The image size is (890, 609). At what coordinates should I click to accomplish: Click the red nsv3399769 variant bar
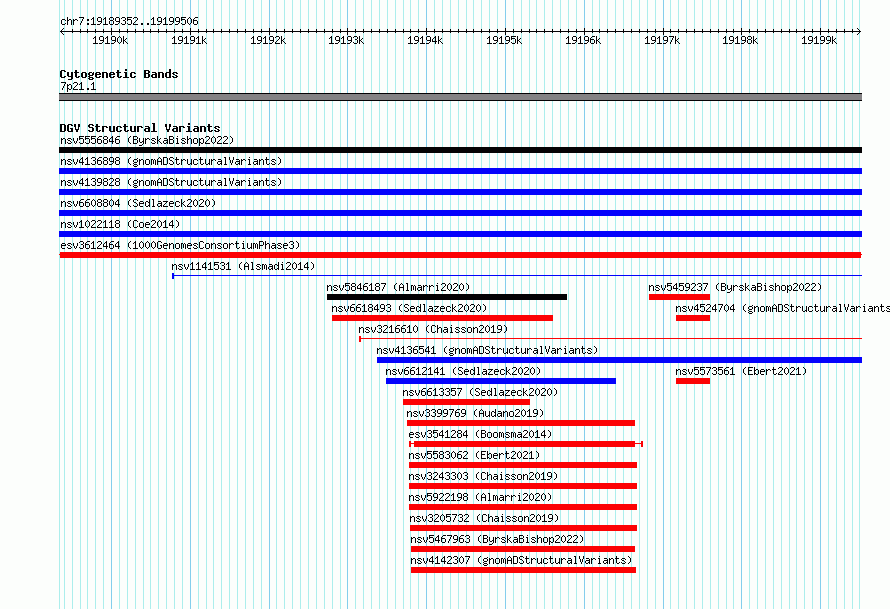coord(521,423)
